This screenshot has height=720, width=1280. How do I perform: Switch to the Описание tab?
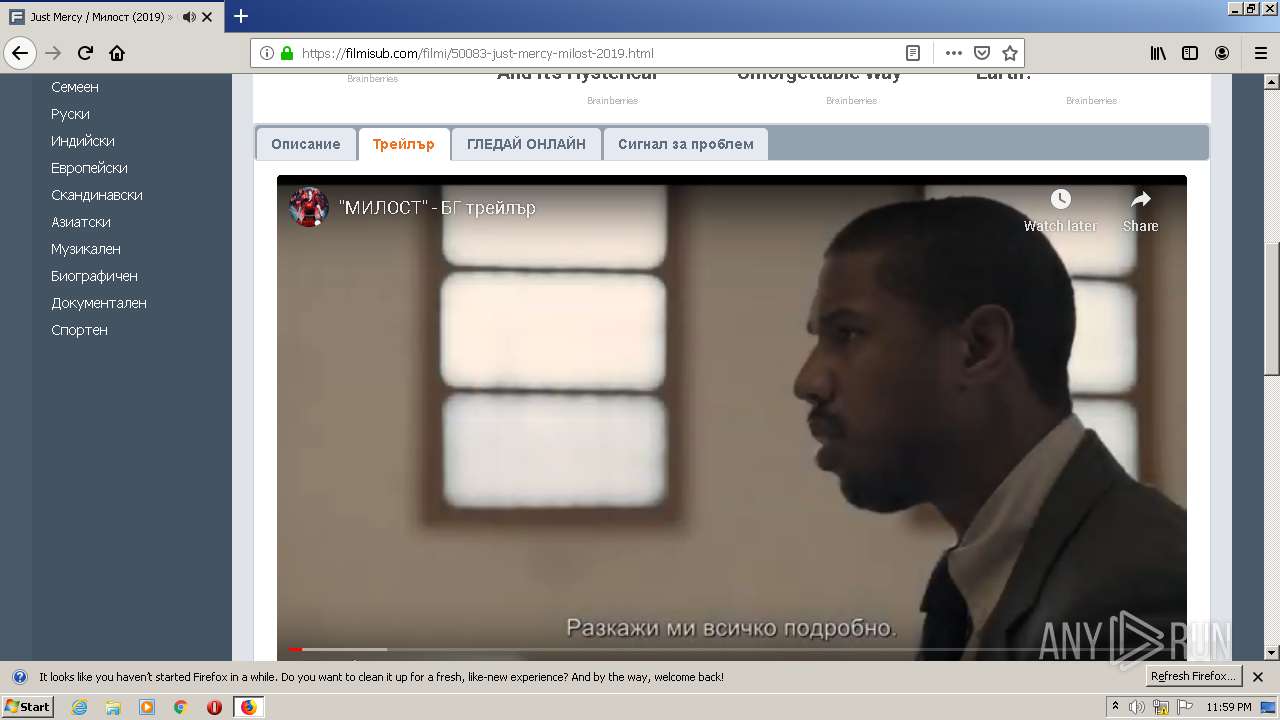(x=306, y=144)
